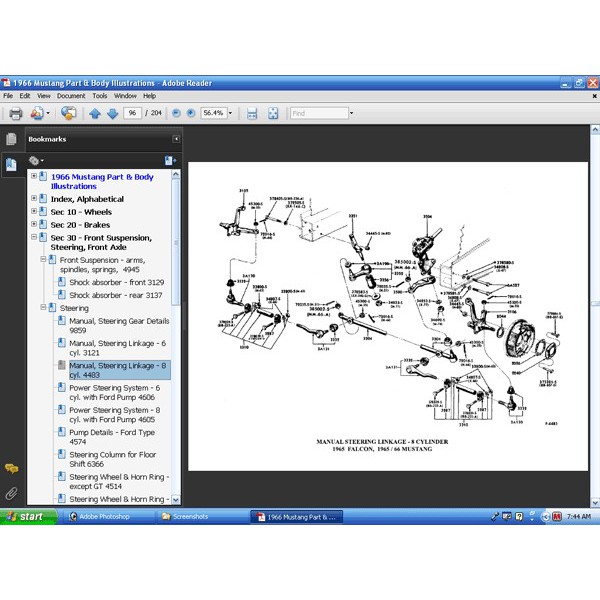Select the Index, Alphabetical bookmark
The height and width of the screenshot is (600, 600).
[x=87, y=199]
